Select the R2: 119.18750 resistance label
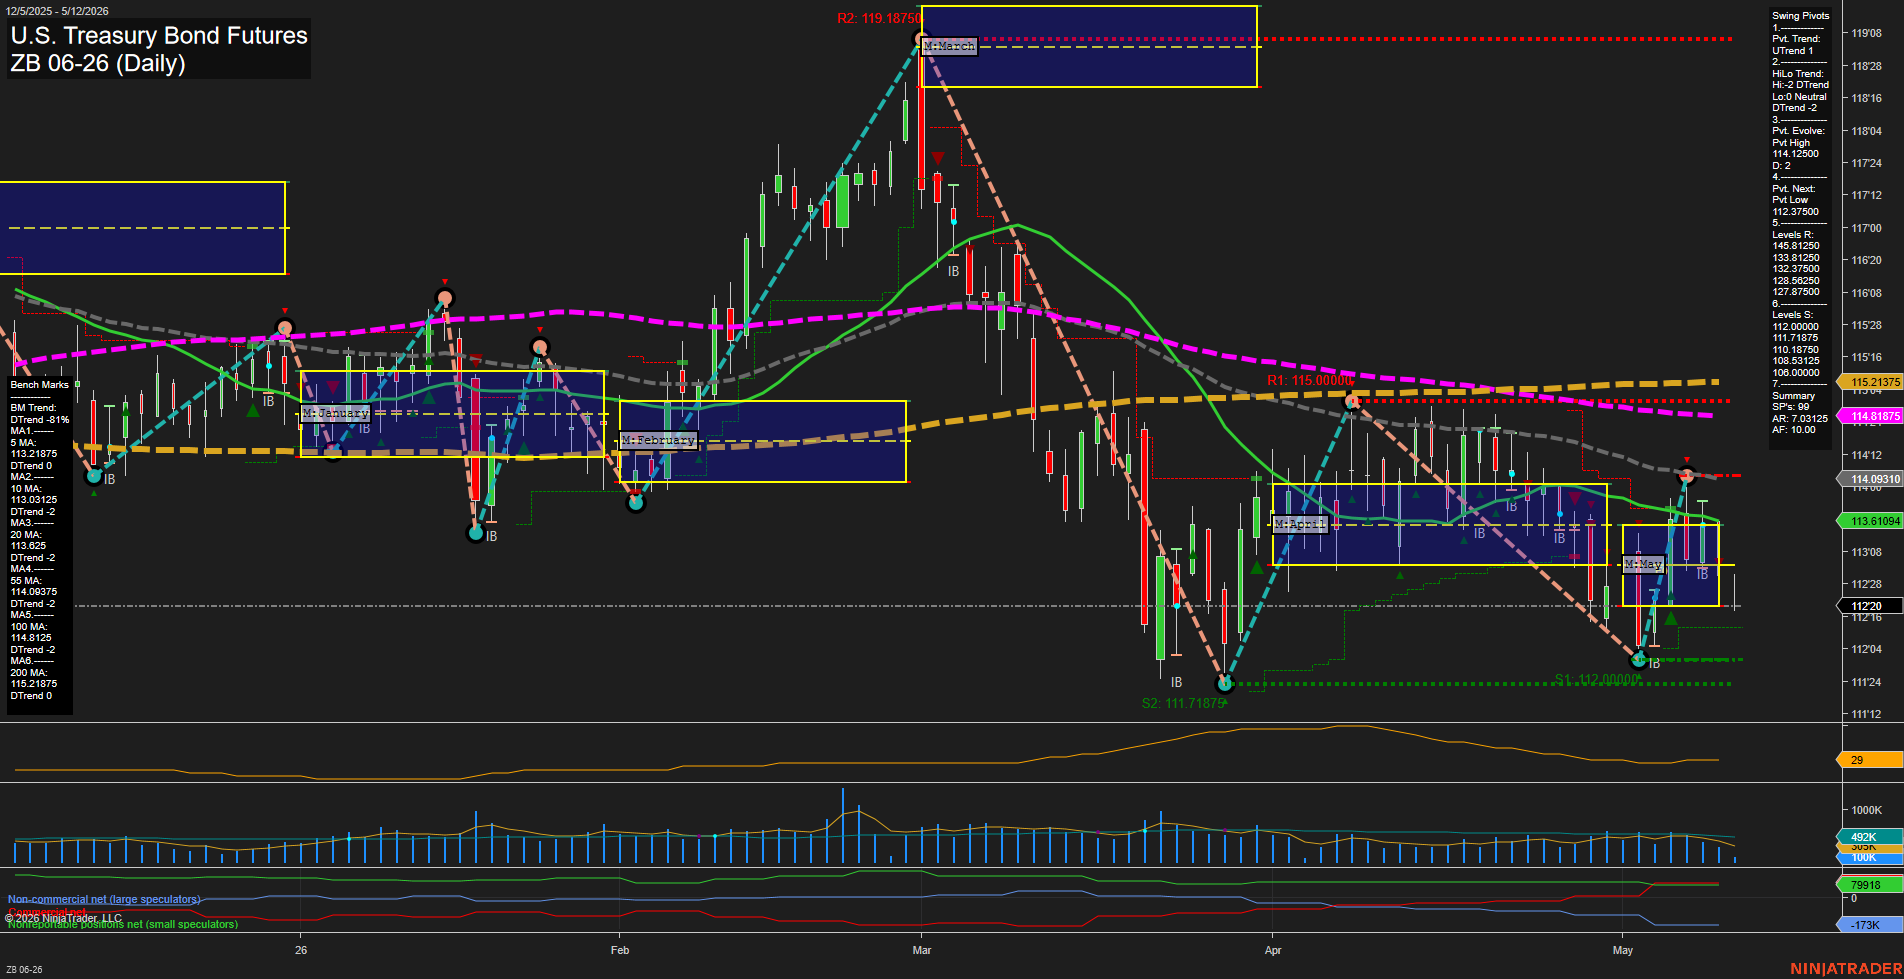The height and width of the screenshot is (979, 1904). 879,19
